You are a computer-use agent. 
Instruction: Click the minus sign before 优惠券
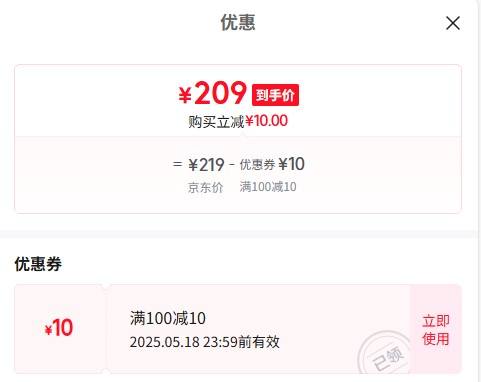(232, 164)
